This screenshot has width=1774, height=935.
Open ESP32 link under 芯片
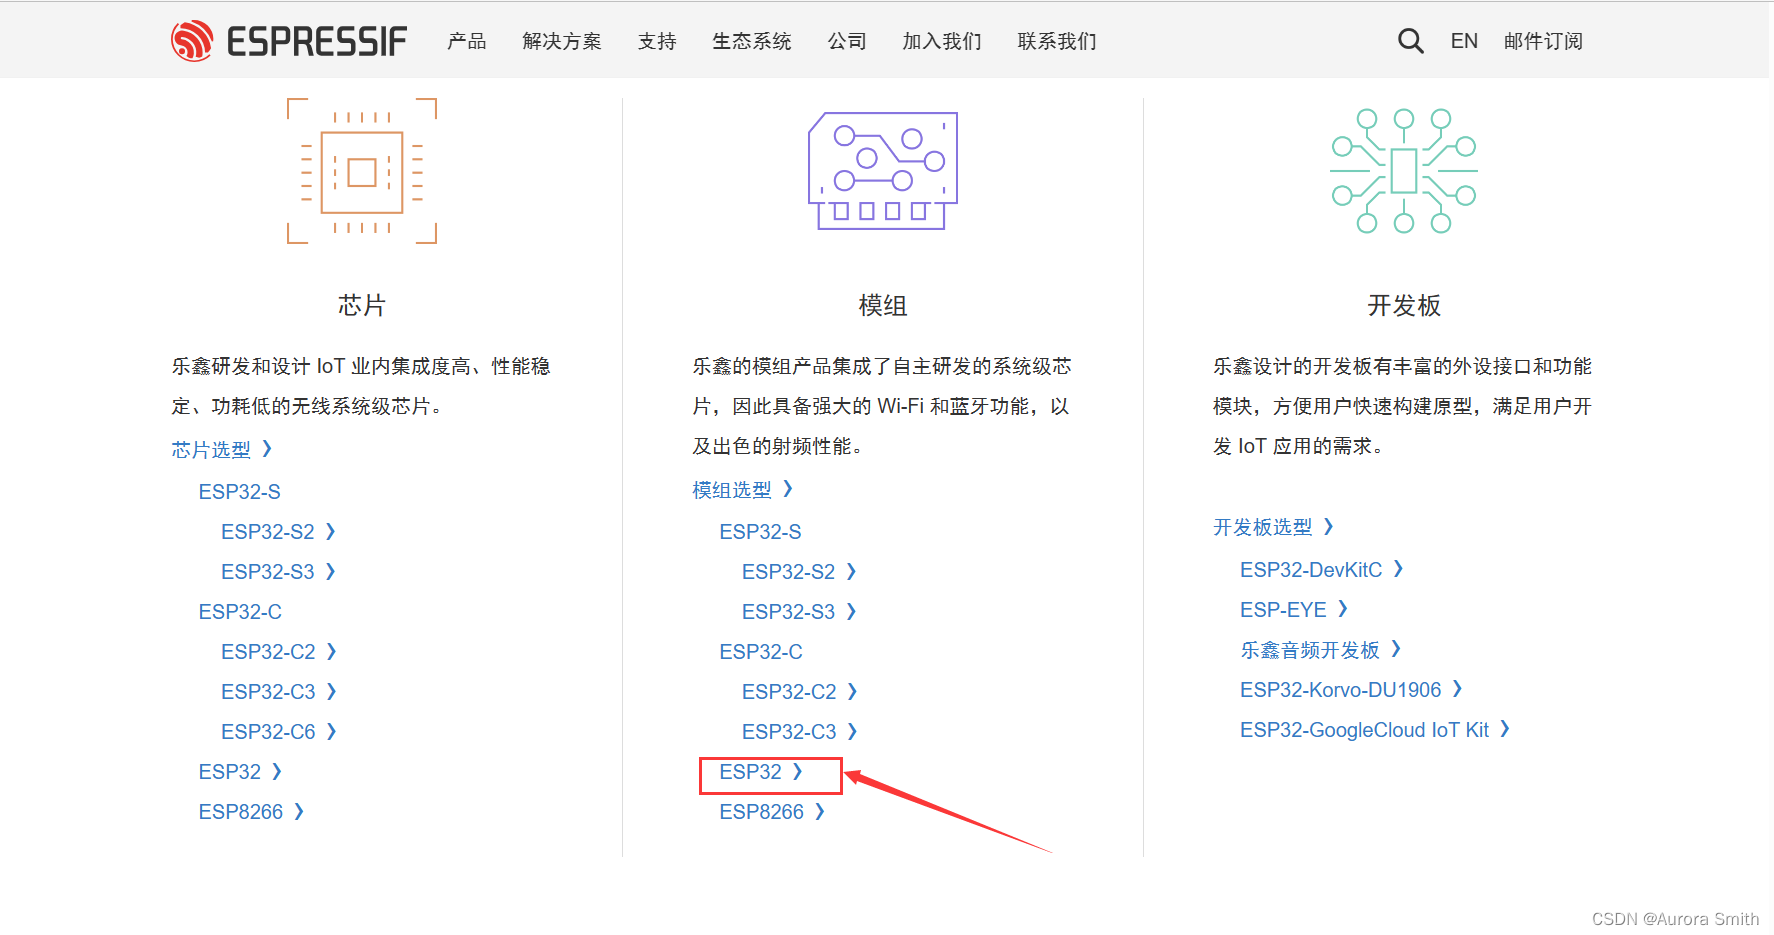coord(240,771)
